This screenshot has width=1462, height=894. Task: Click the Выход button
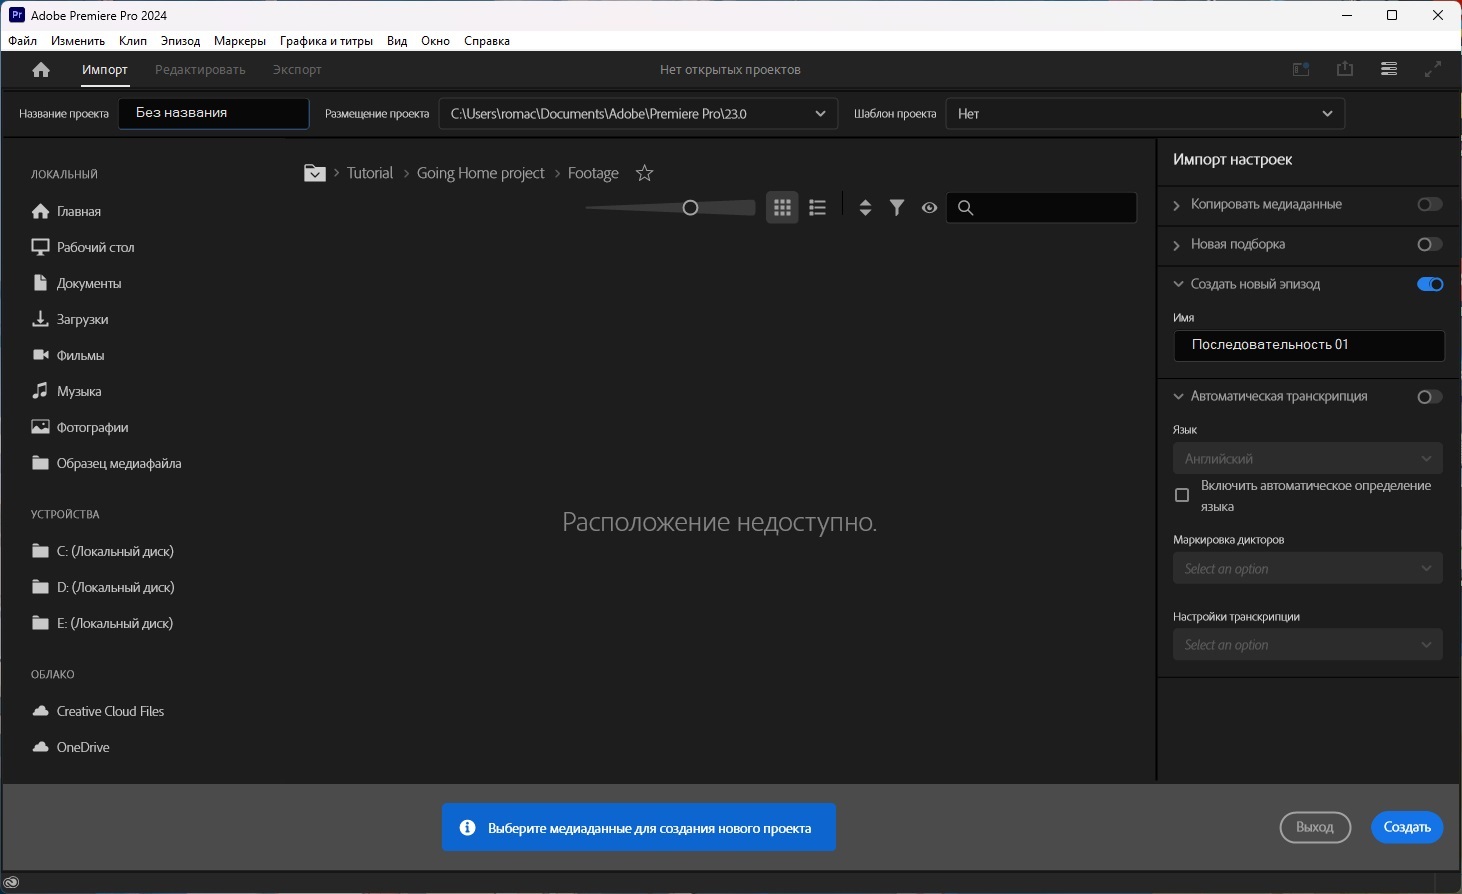pyautogui.click(x=1314, y=827)
